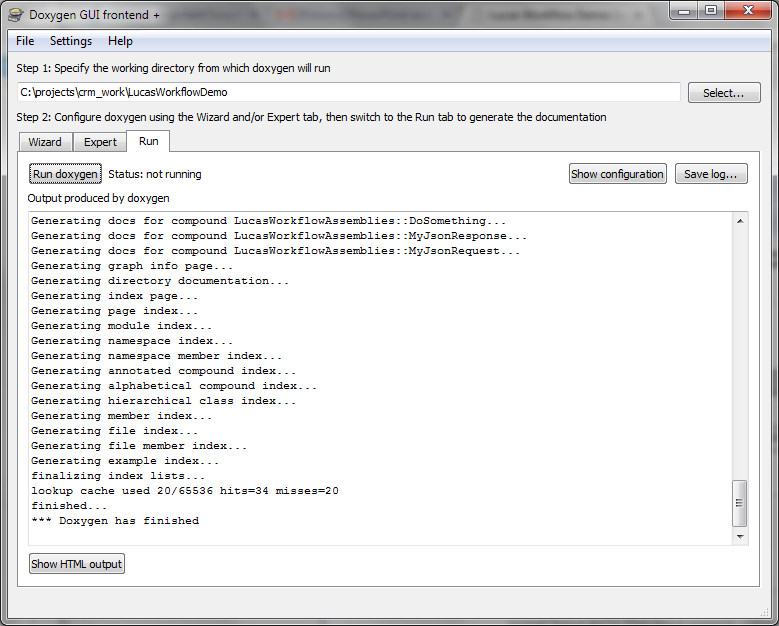Screen dimensions: 779x626
Task: Minimize the Doxygen GUI window
Action: [684, 10]
